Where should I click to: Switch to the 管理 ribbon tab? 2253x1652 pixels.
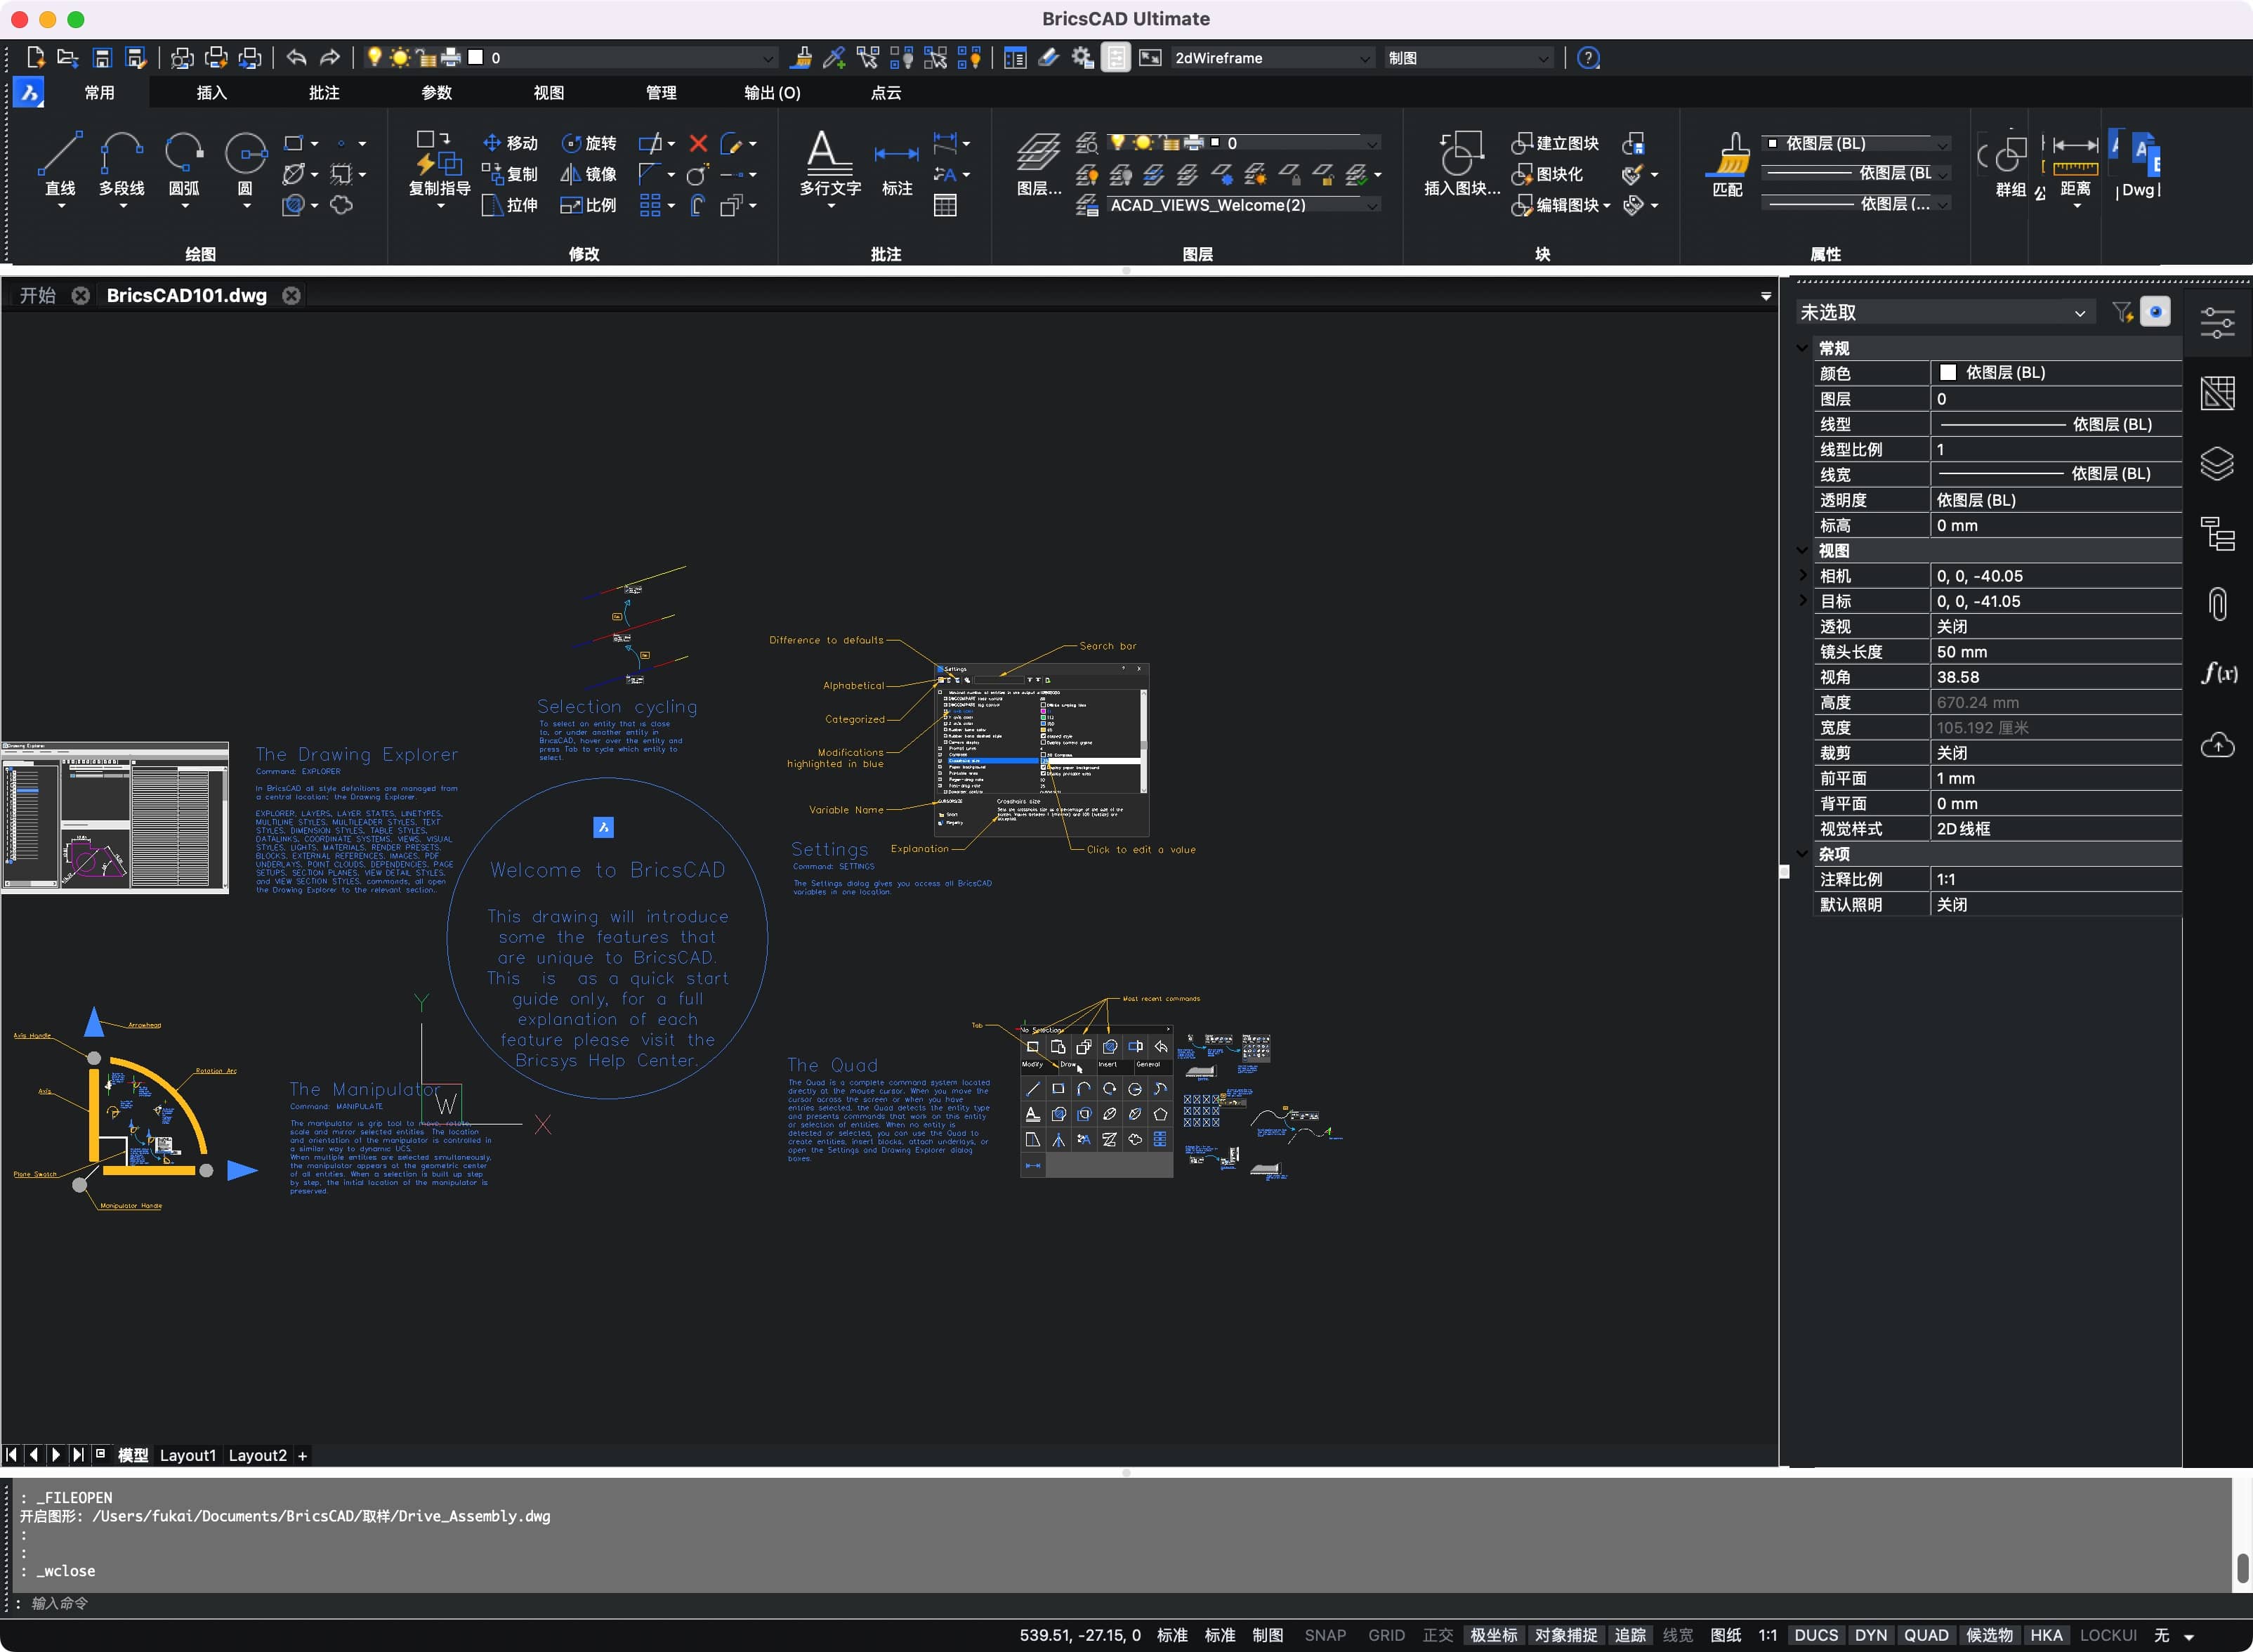660,93
